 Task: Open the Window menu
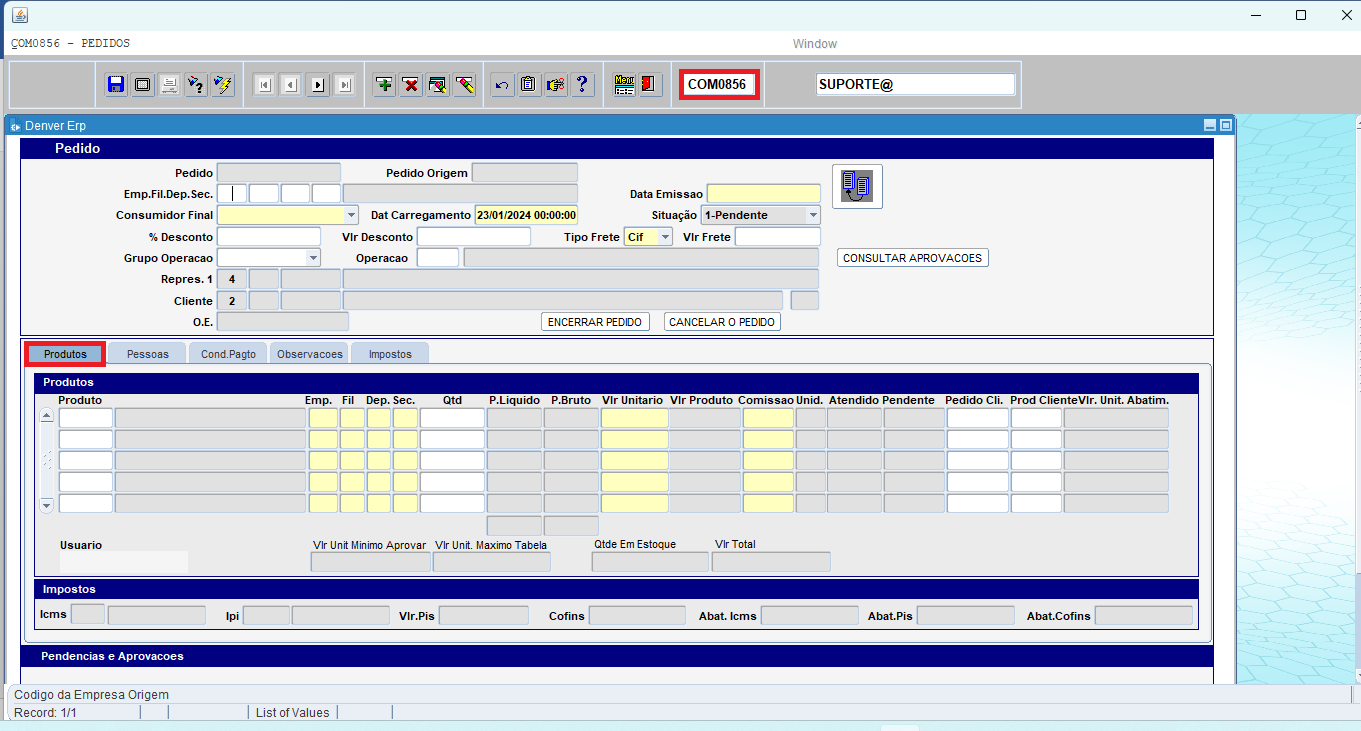pos(815,44)
